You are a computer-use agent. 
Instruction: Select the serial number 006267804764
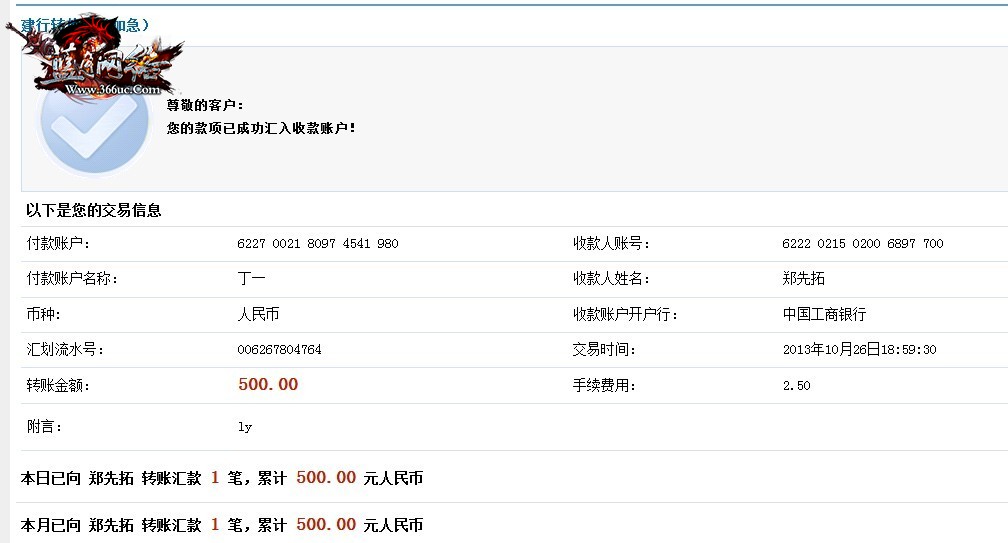tap(279, 350)
